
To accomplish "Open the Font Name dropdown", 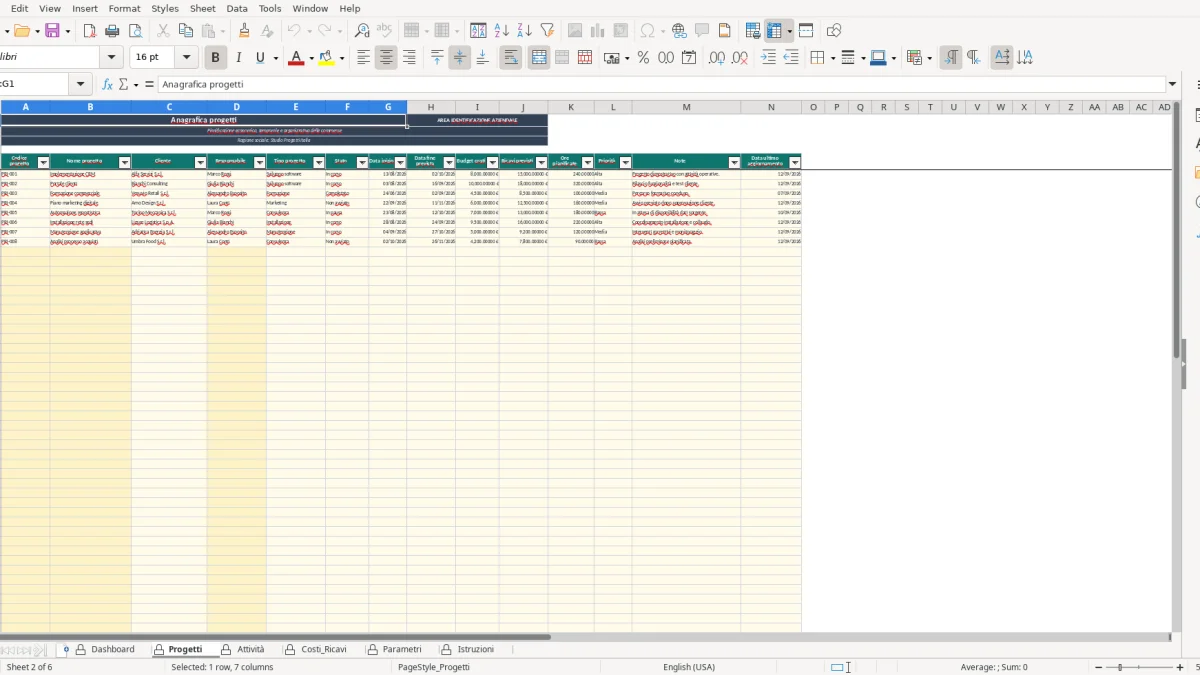I will coord(112,58).
